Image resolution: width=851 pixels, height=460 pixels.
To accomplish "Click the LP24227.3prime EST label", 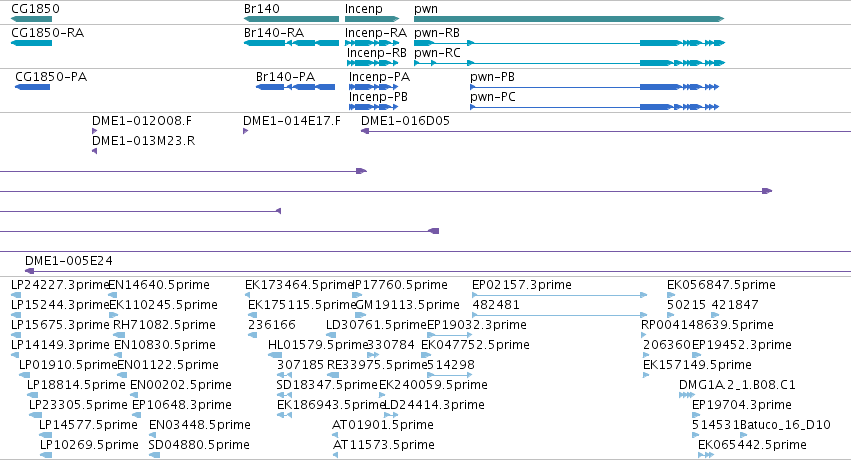I will coord(60,285).
